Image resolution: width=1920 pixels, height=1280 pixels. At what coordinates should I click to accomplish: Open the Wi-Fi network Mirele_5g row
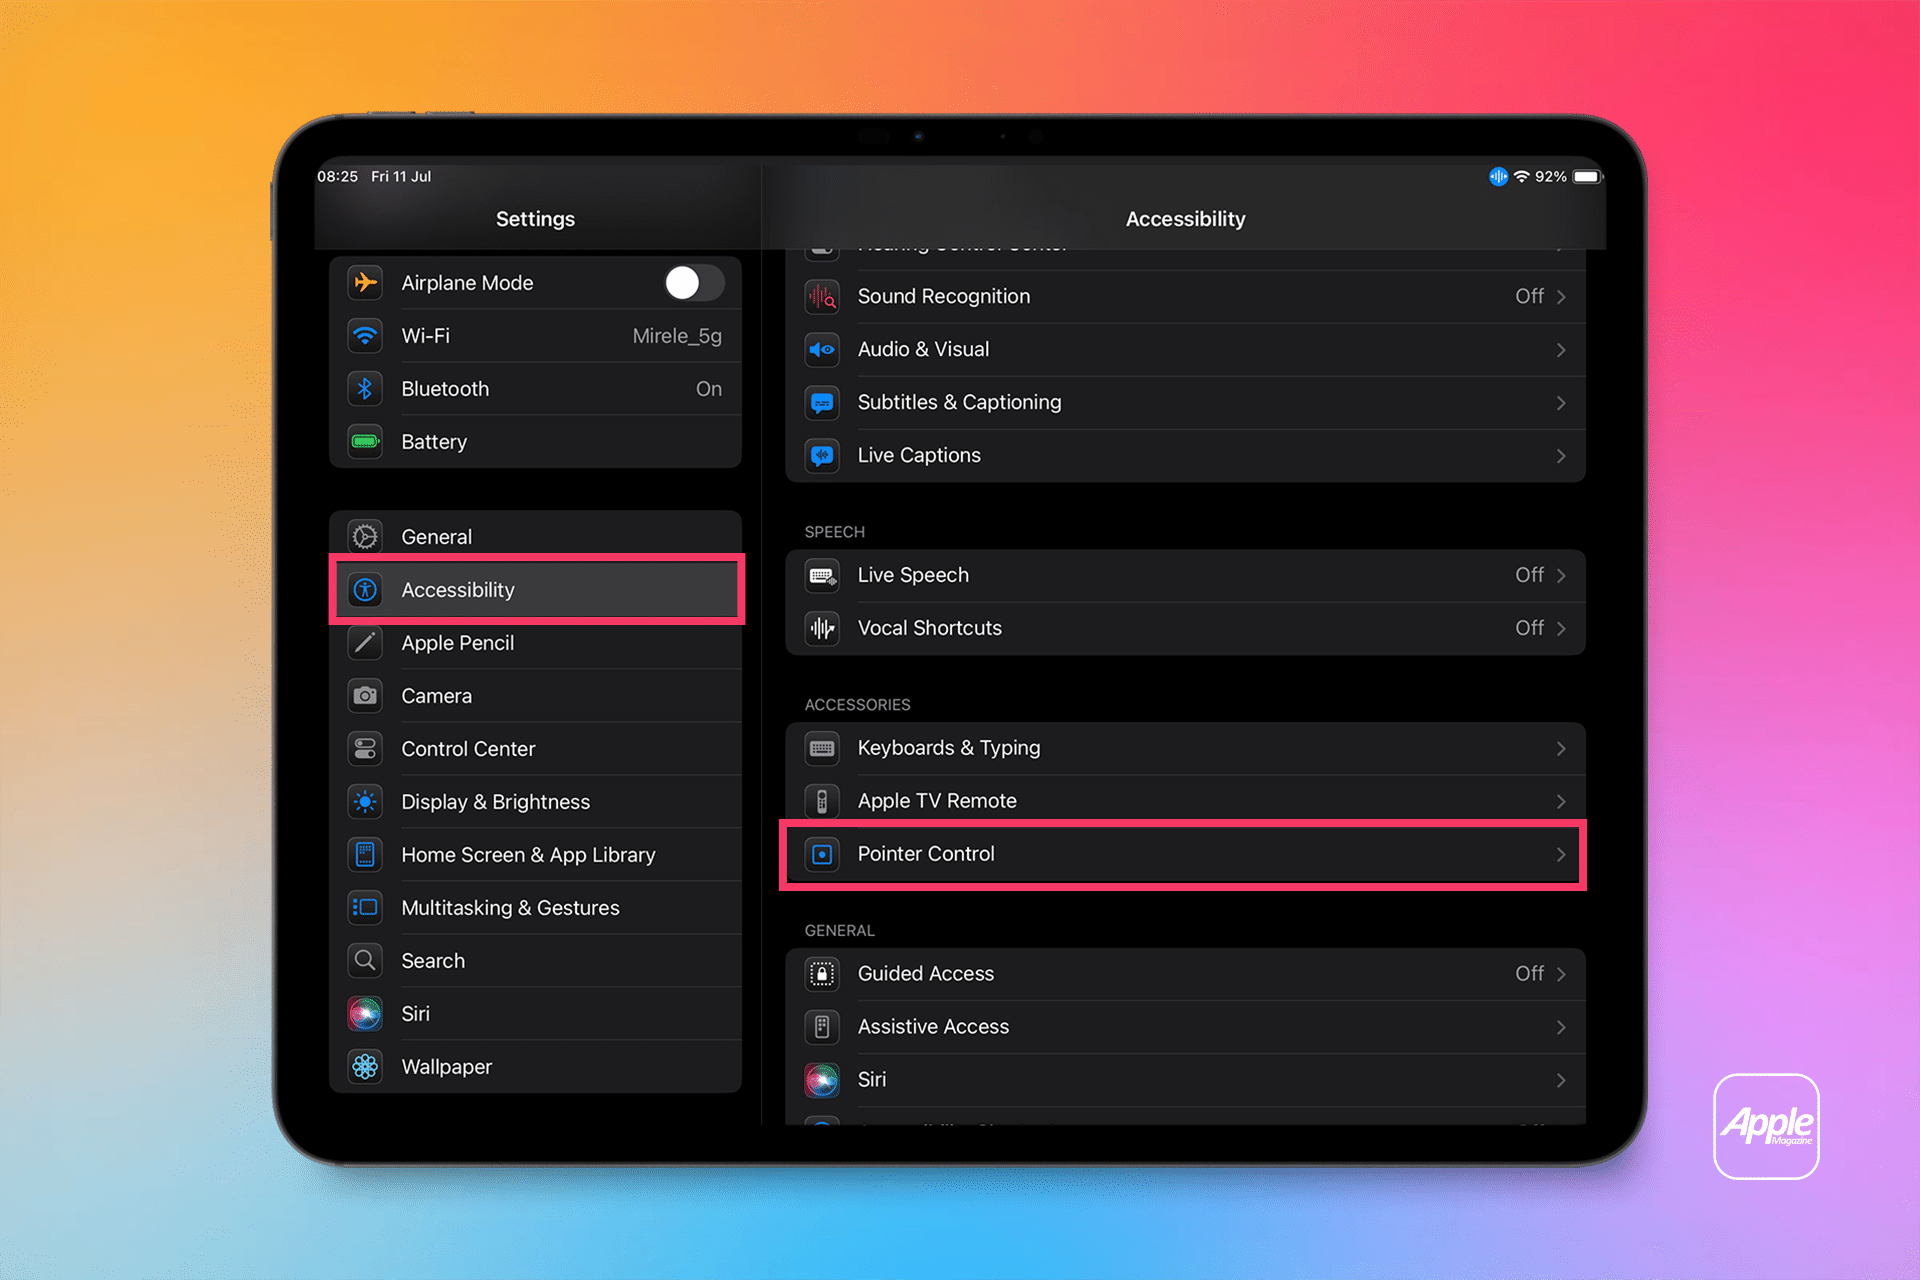point(535,336)
